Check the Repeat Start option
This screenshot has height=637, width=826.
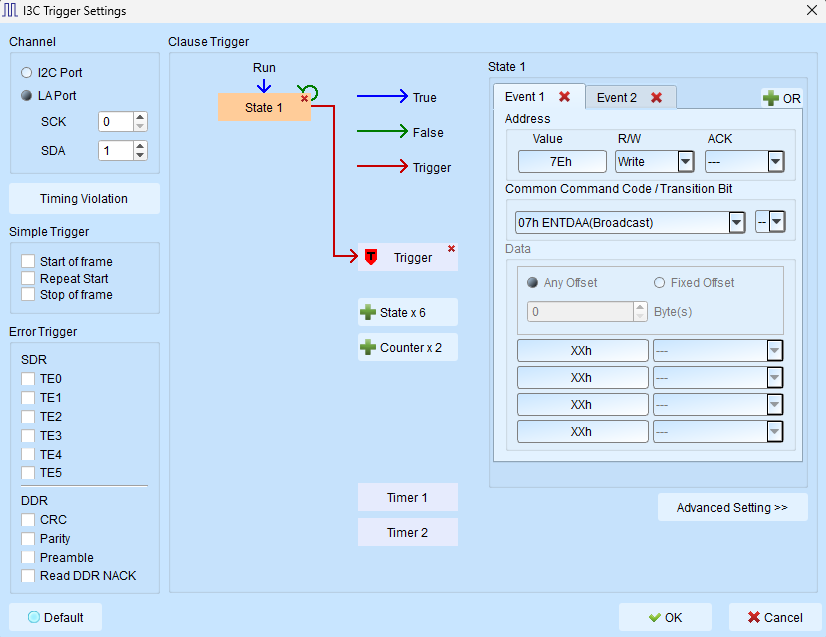click(28, 278)
